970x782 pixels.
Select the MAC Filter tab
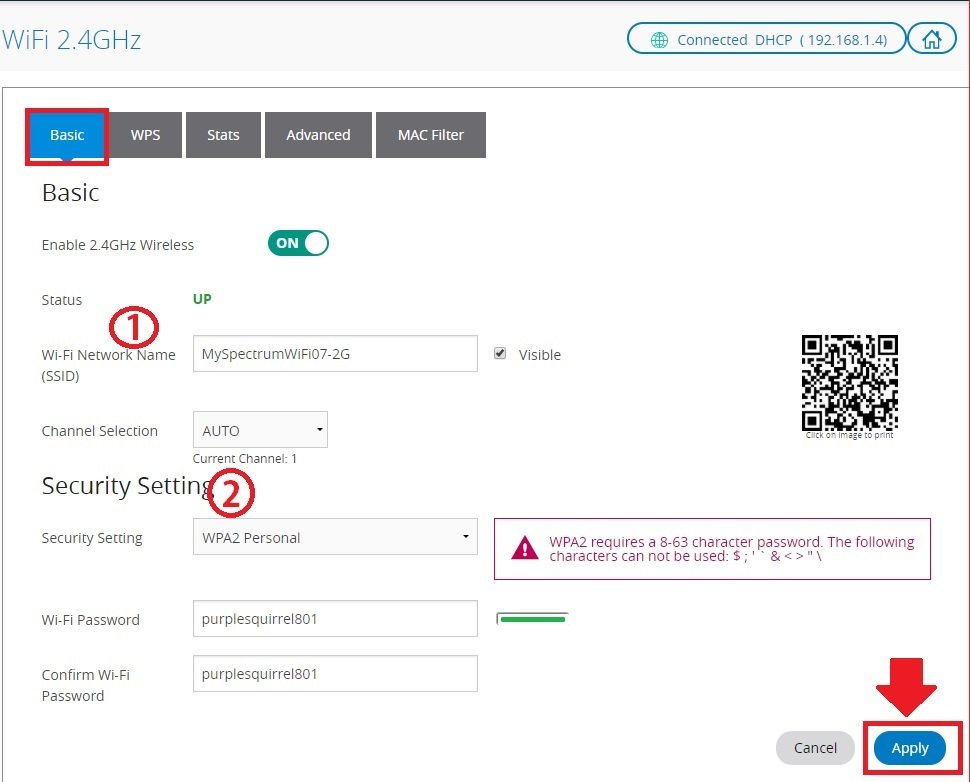tap(430, 135)
